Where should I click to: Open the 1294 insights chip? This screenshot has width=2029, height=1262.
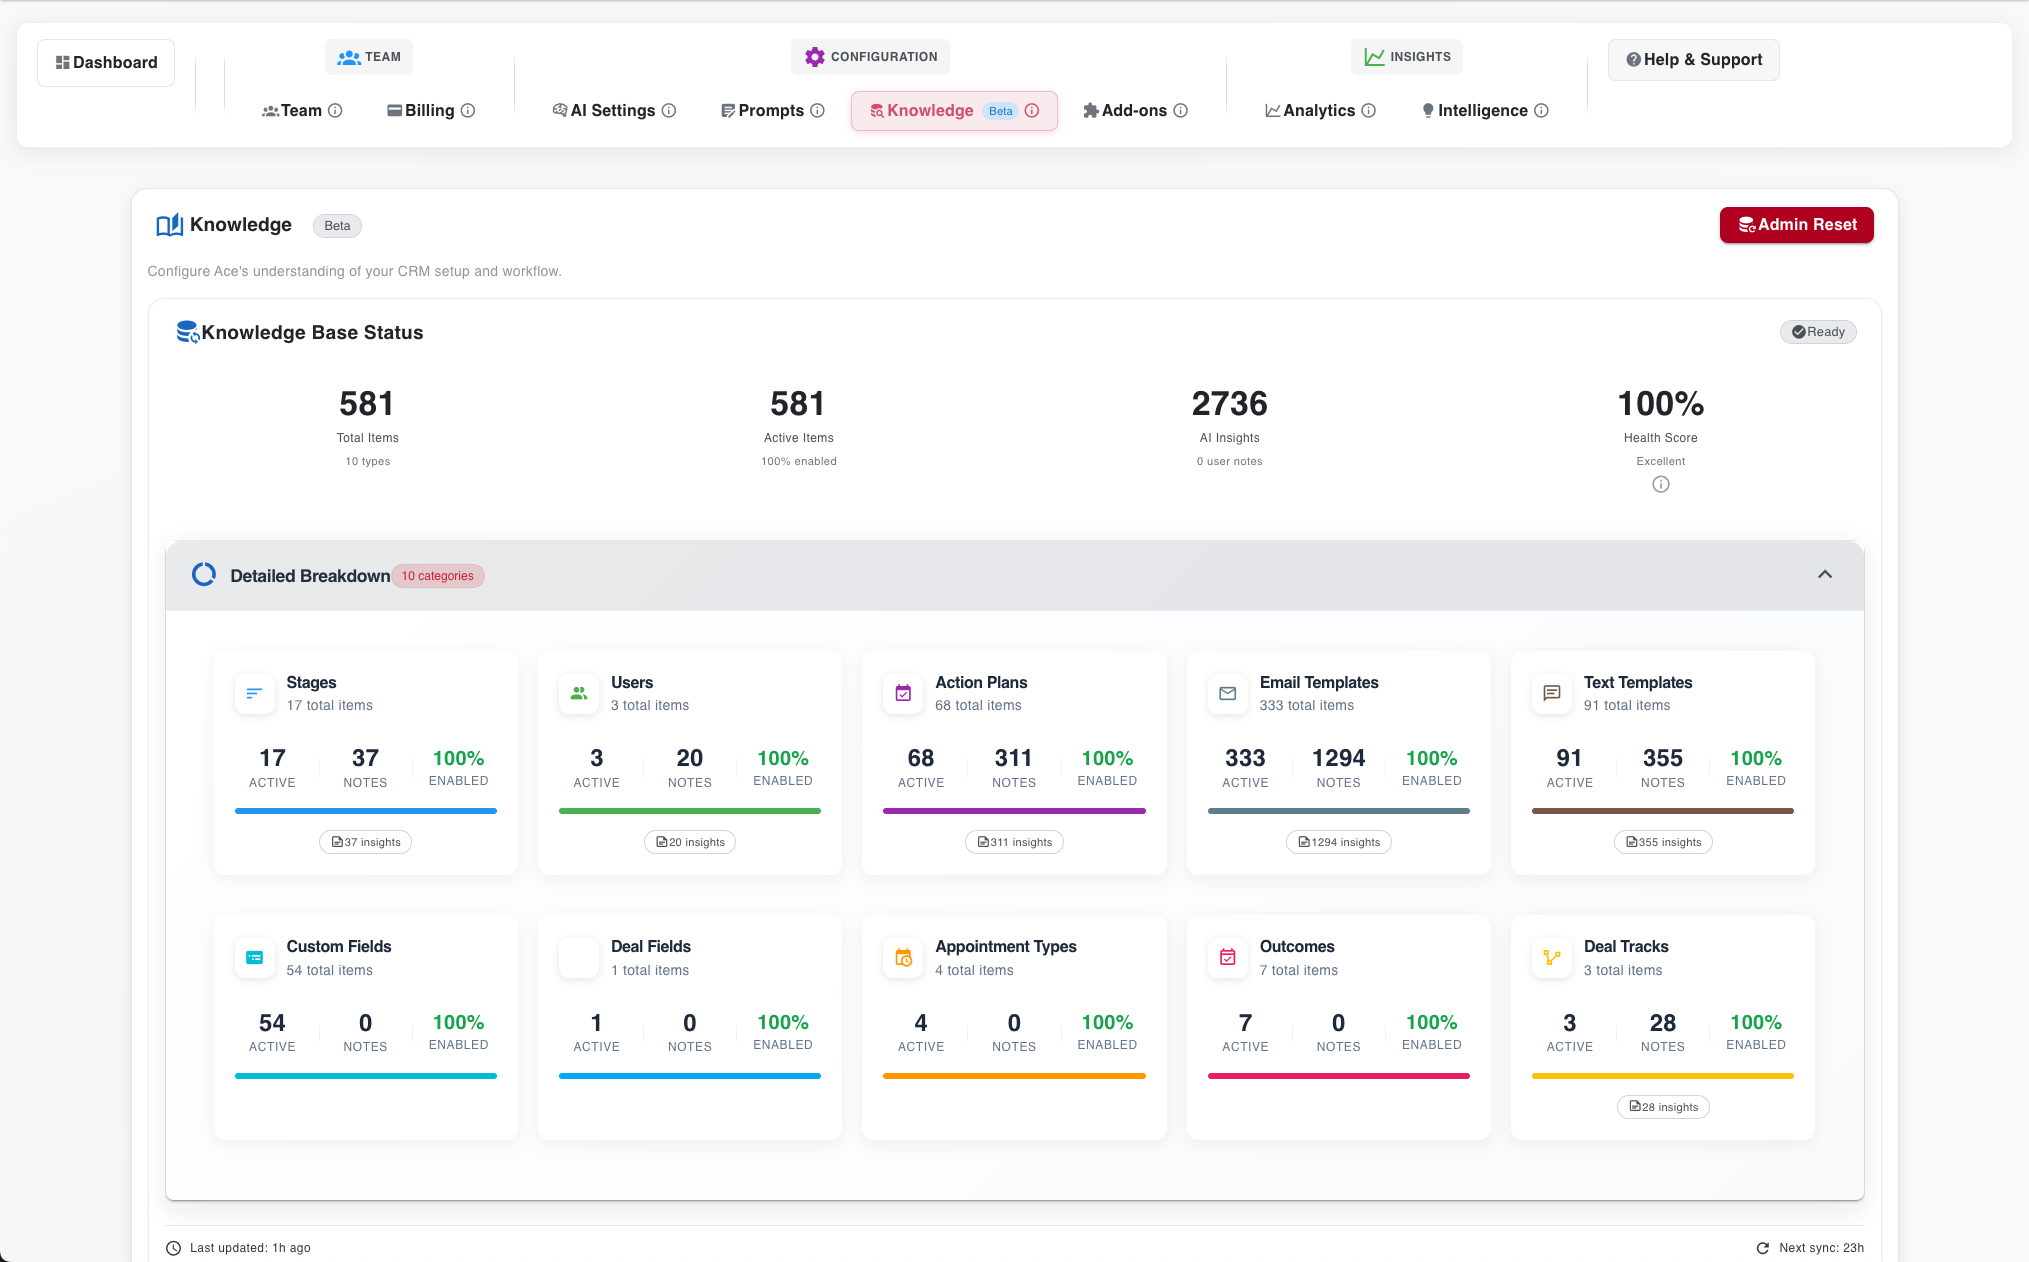[x=1338, y=842]
